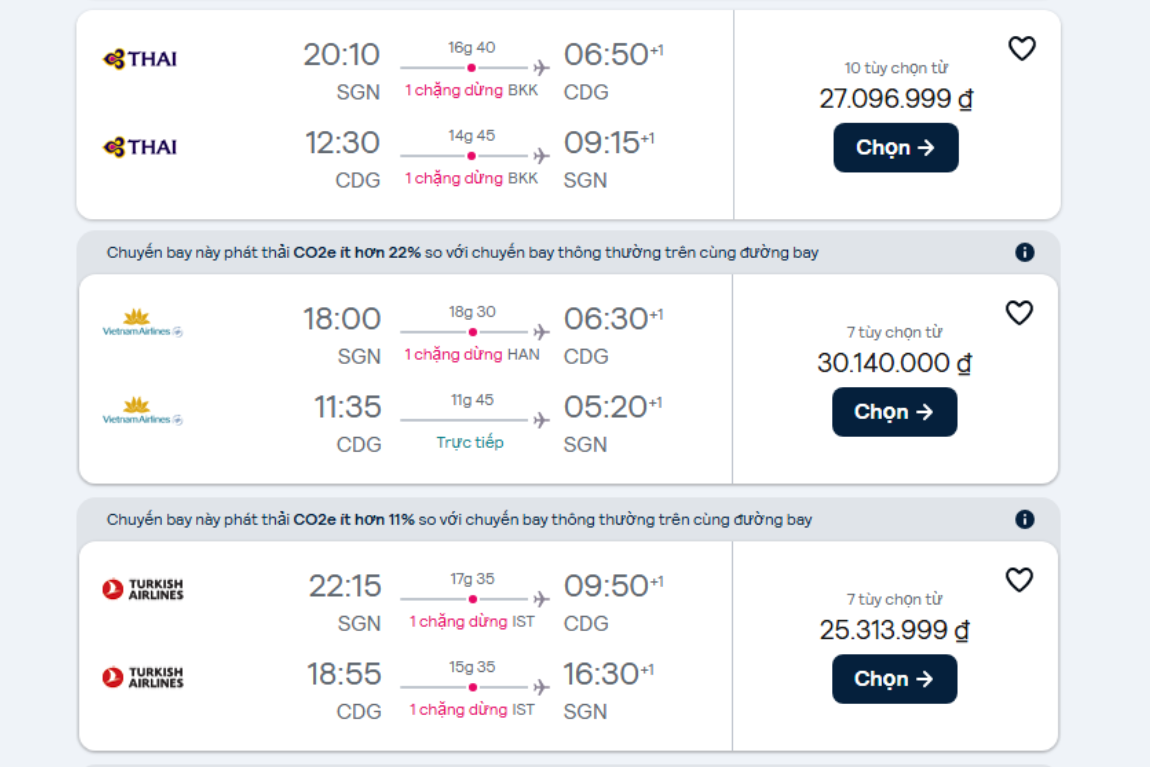This screenshot has height=767, width=1150.
Task: Click Vietnam Airlines logo on 18:00 flight
Action: [x=142, y=323]
